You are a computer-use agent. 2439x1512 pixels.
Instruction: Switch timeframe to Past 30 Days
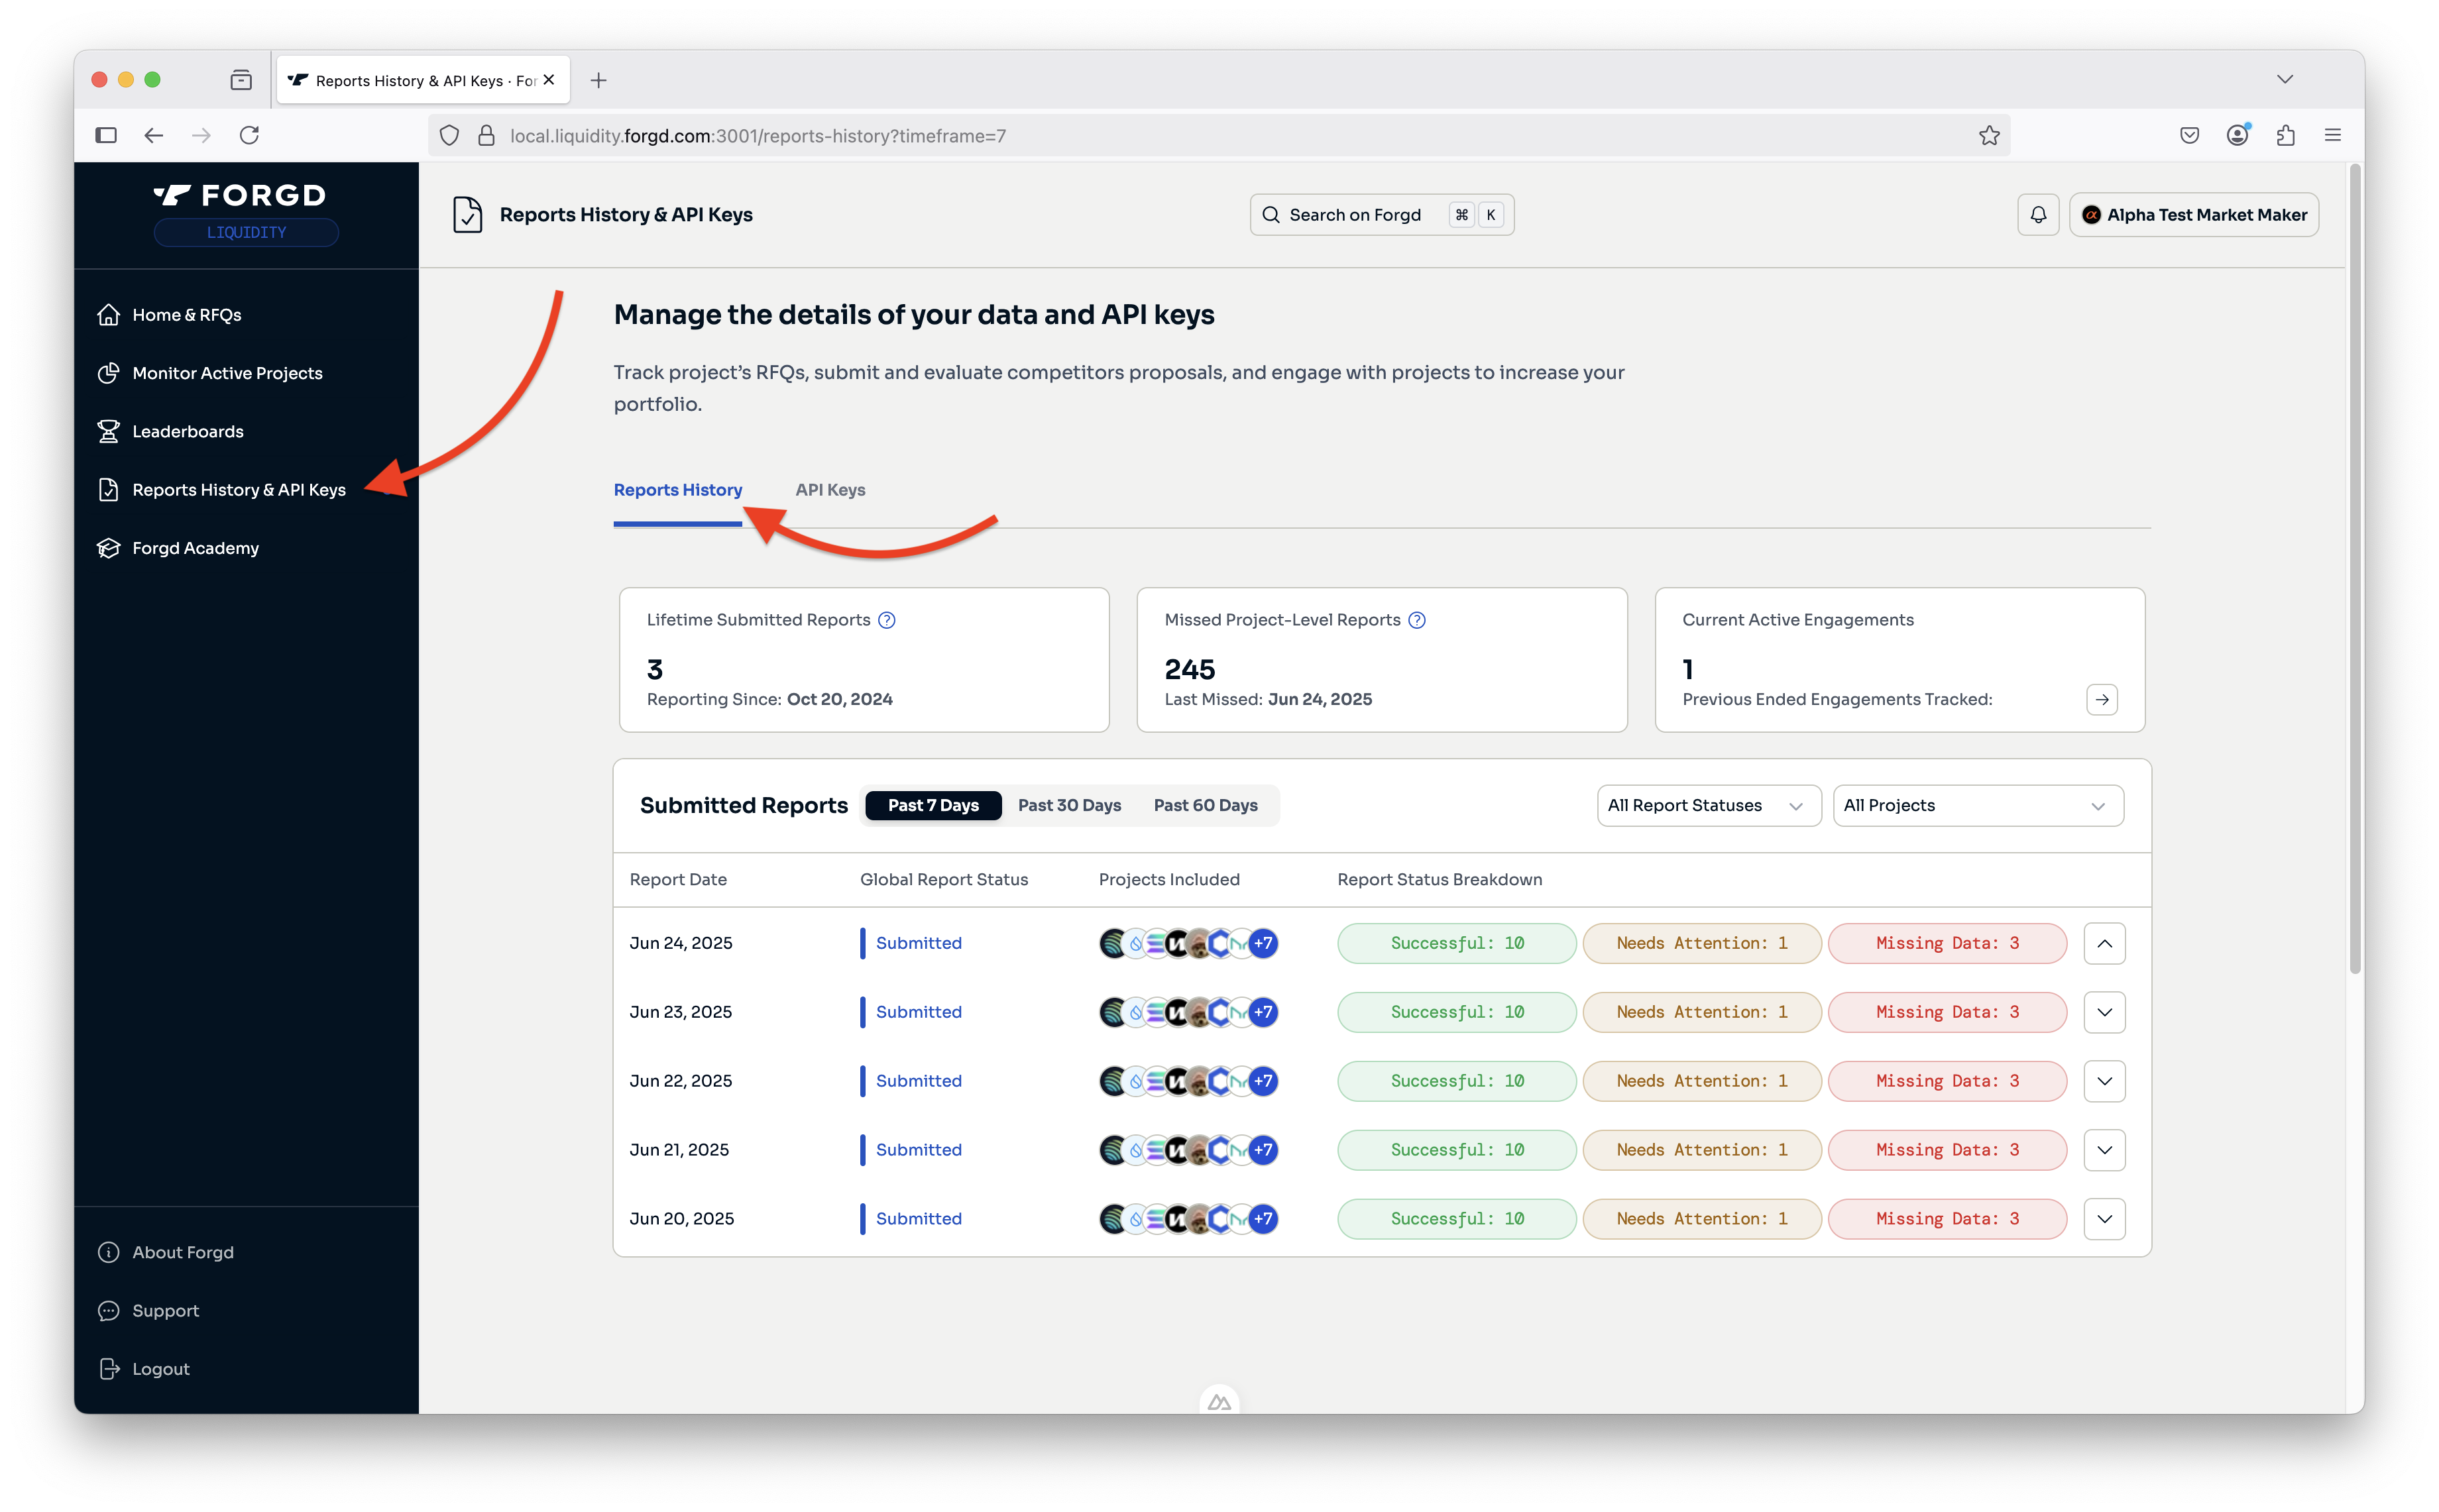1068,805
